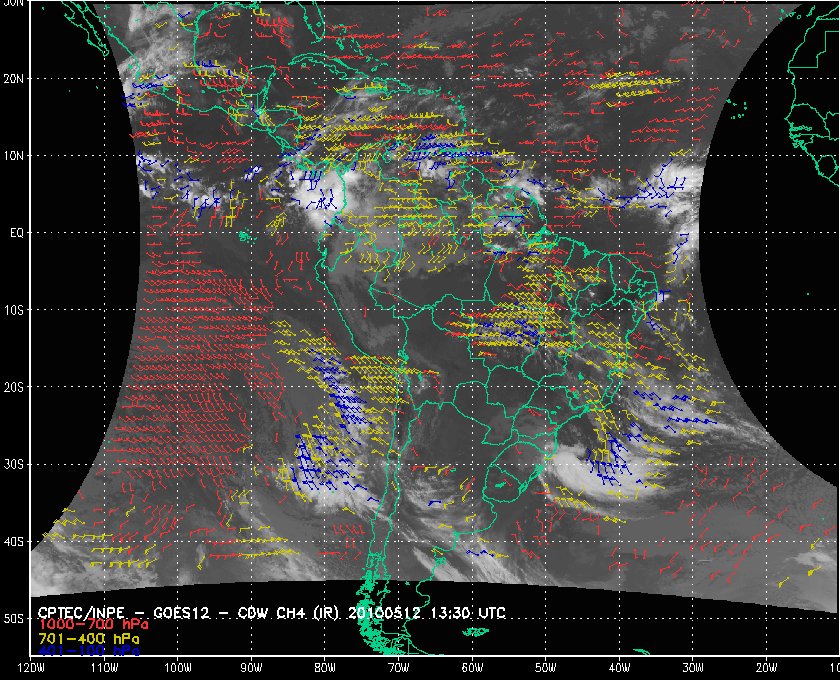Viewport: 840px width, 680px height.
Task: Click the blue 401-100 hPa legend entry
Action: 89,651
